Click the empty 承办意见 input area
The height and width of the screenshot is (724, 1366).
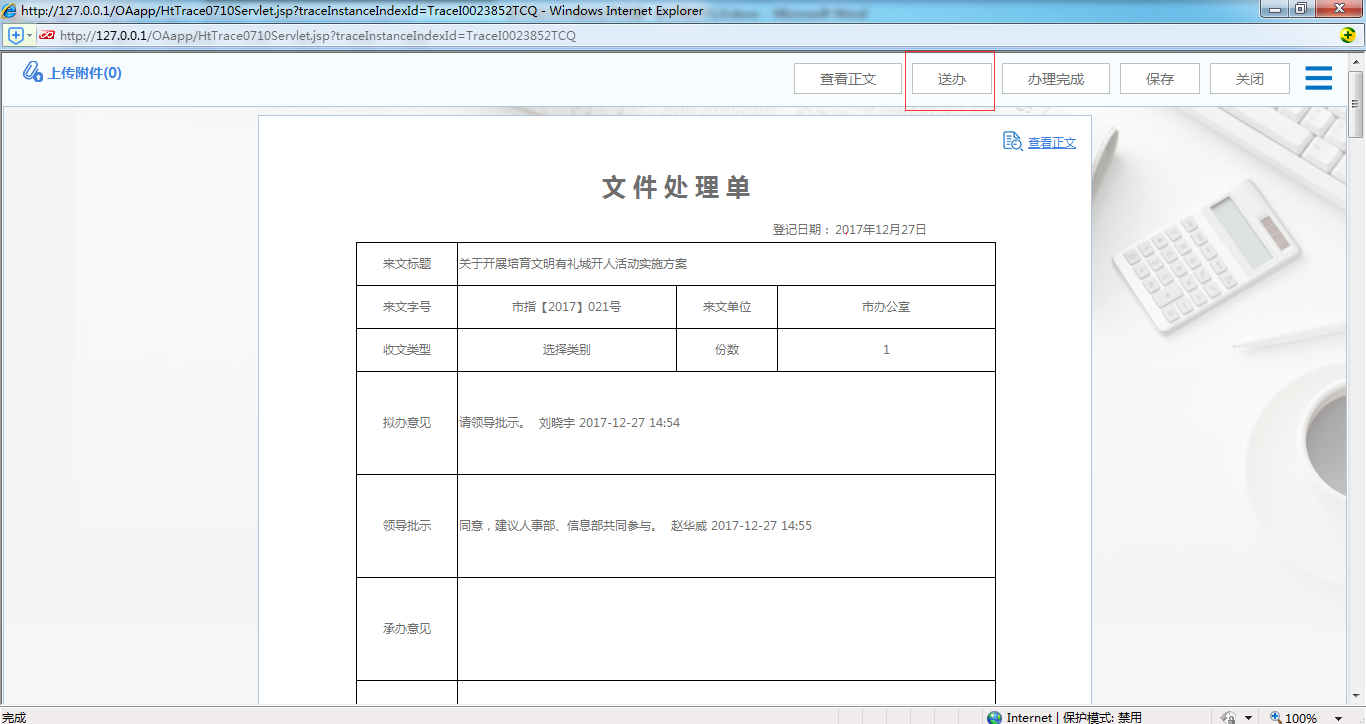point(725,628)
